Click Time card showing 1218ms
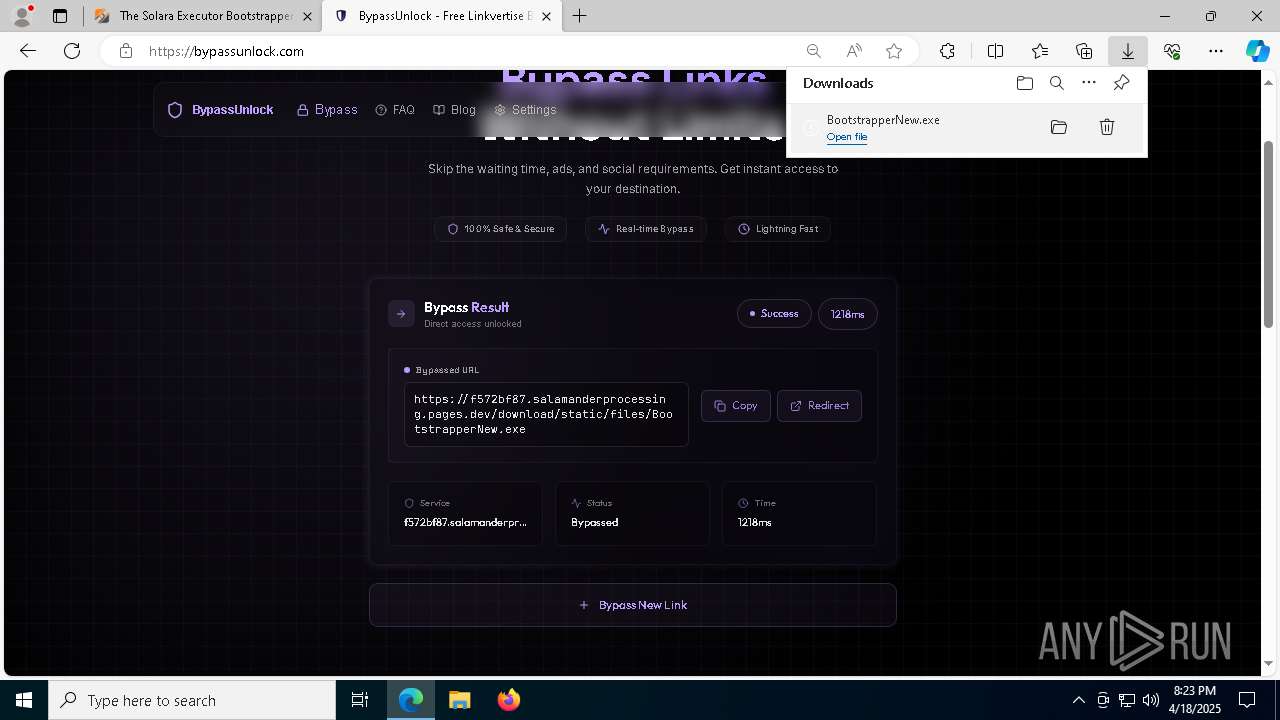The height and width of the screenshot is (720, 1280). point(799,513)
